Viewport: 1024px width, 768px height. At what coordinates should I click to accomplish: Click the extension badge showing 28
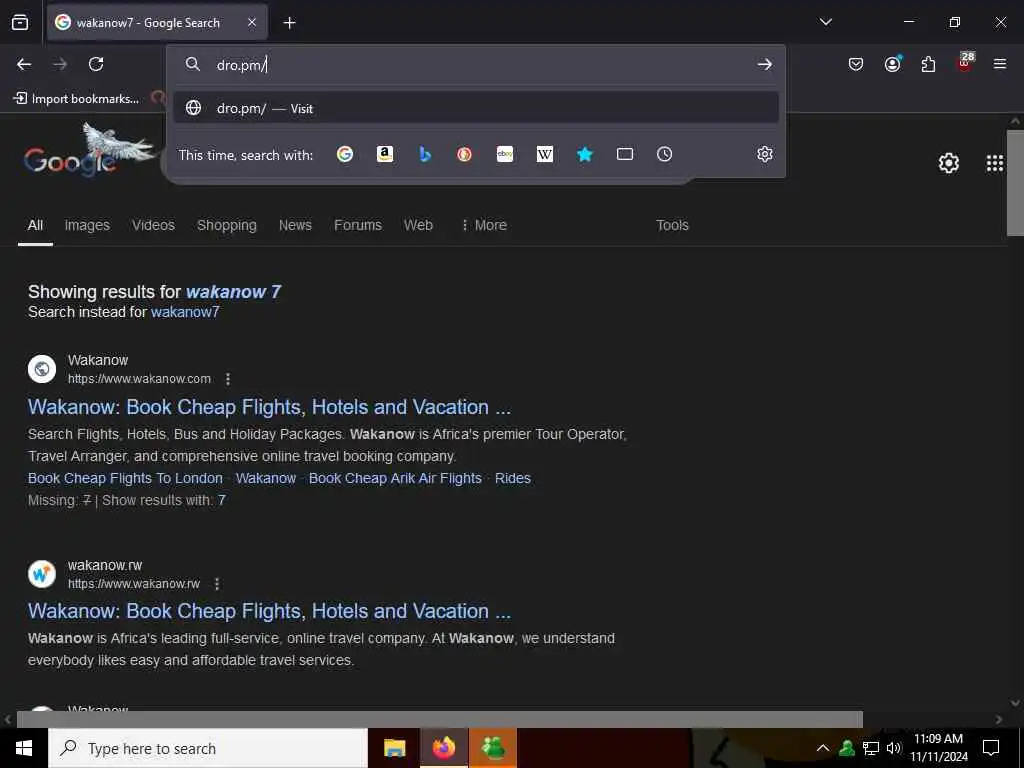tap(965, 61)
